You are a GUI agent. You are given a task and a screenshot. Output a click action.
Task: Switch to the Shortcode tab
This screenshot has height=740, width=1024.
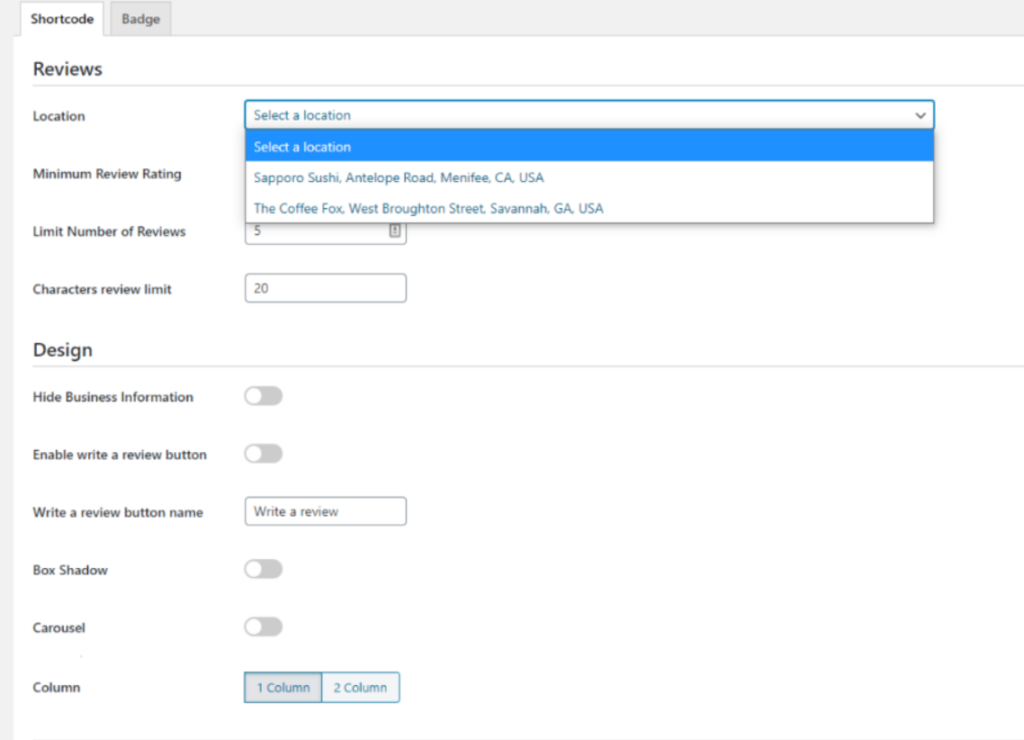tap(61, 19)
